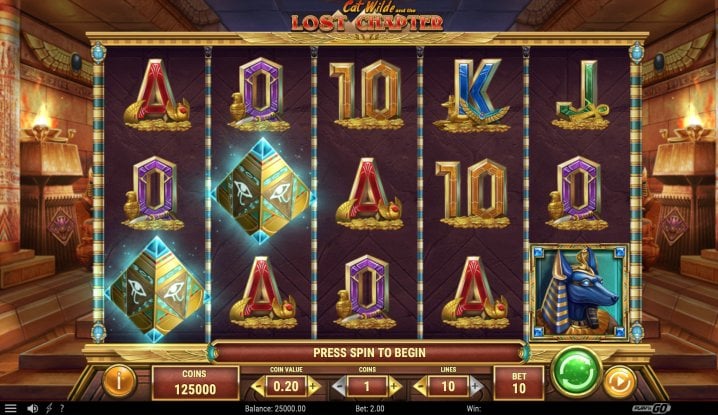Click the green J symbol on reel five

click(x=580, y=95)
